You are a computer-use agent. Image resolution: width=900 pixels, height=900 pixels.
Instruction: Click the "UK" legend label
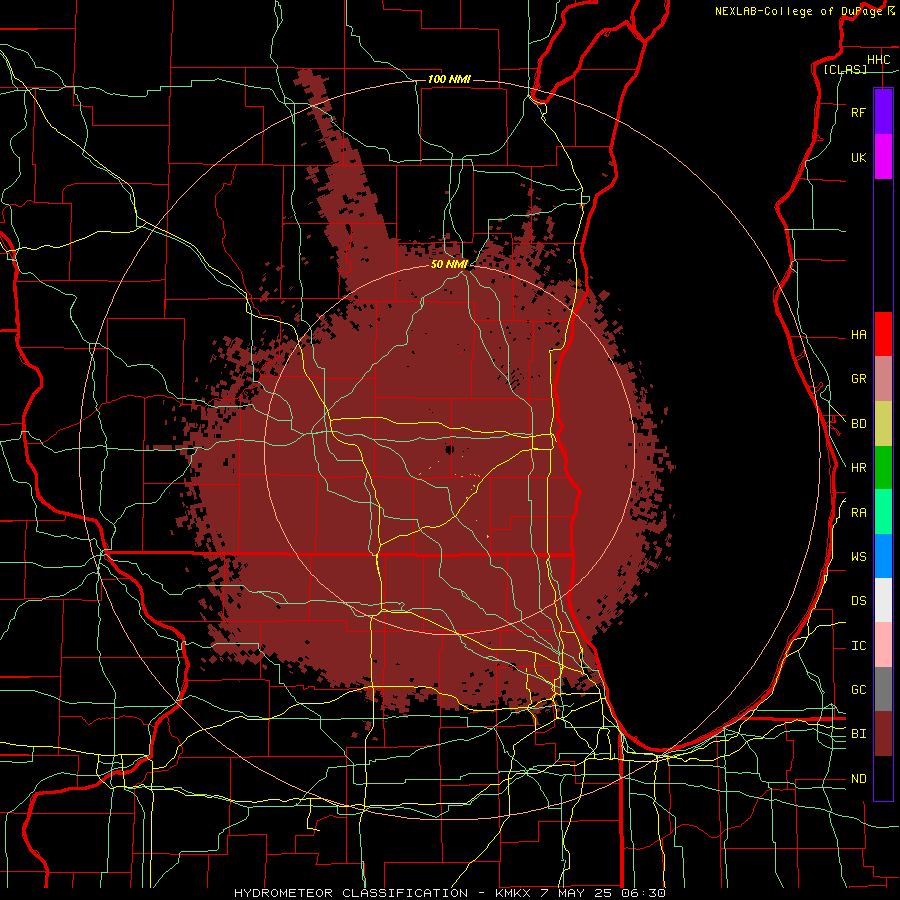[x=858, y=157]
